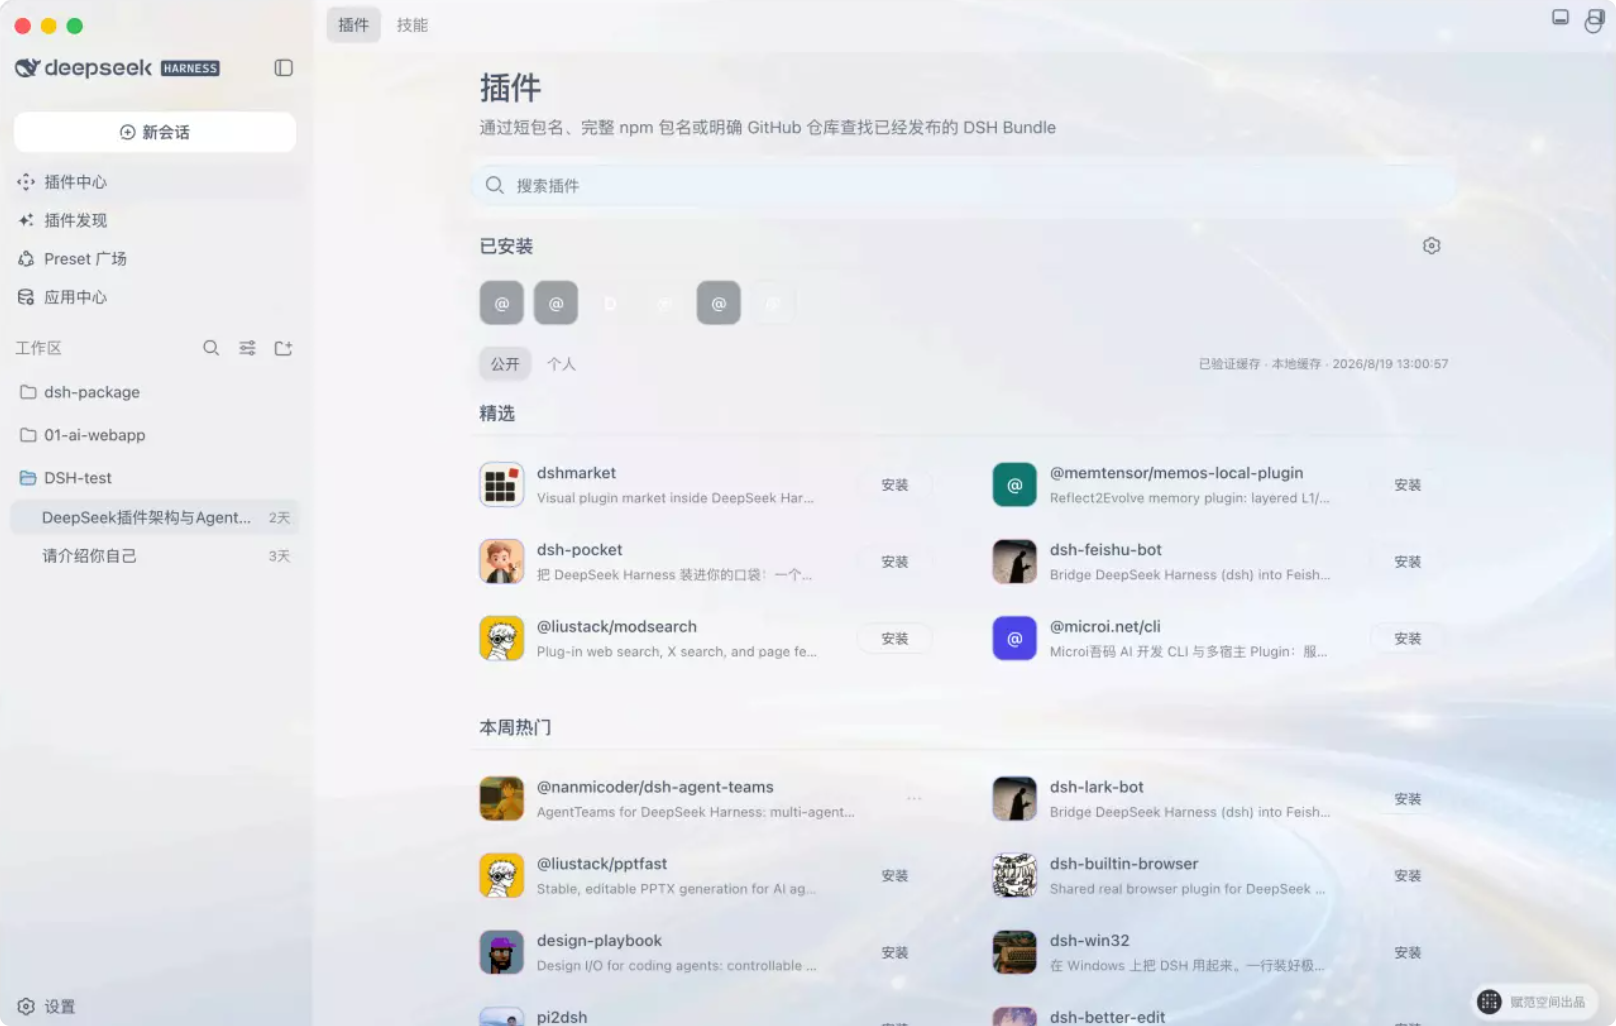Screen dimensions: 1616x1026
Task: Select the 公开 filter tab
Action: tap(505, 364)
